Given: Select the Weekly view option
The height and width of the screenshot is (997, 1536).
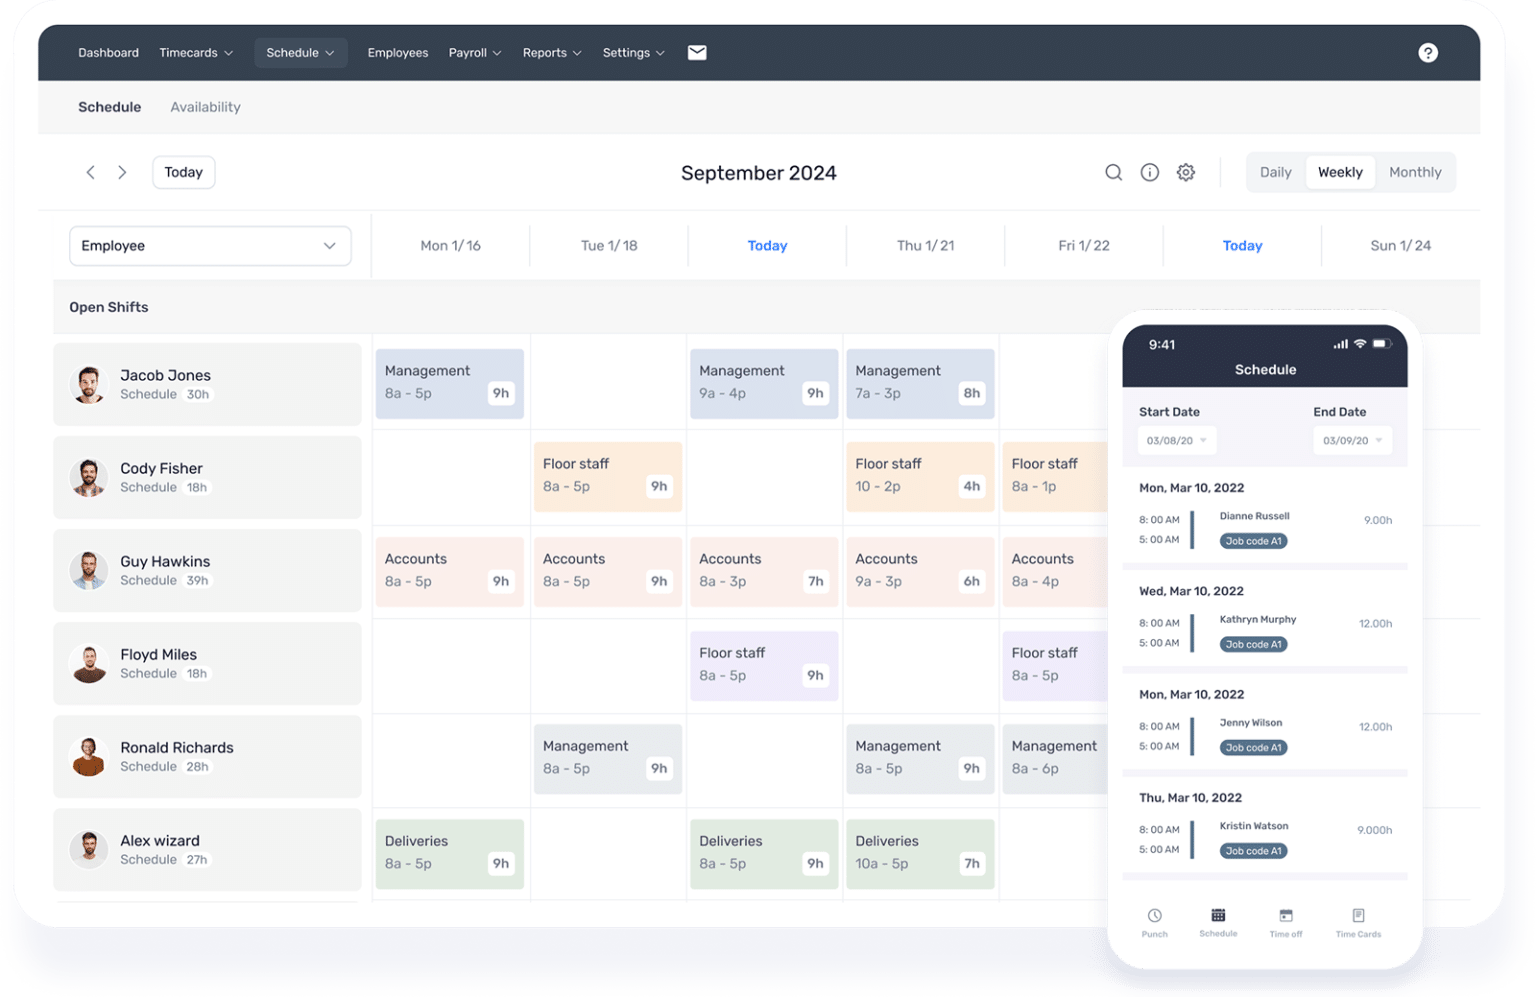Looking at the screenshot, I should (x=1339, y=172).
